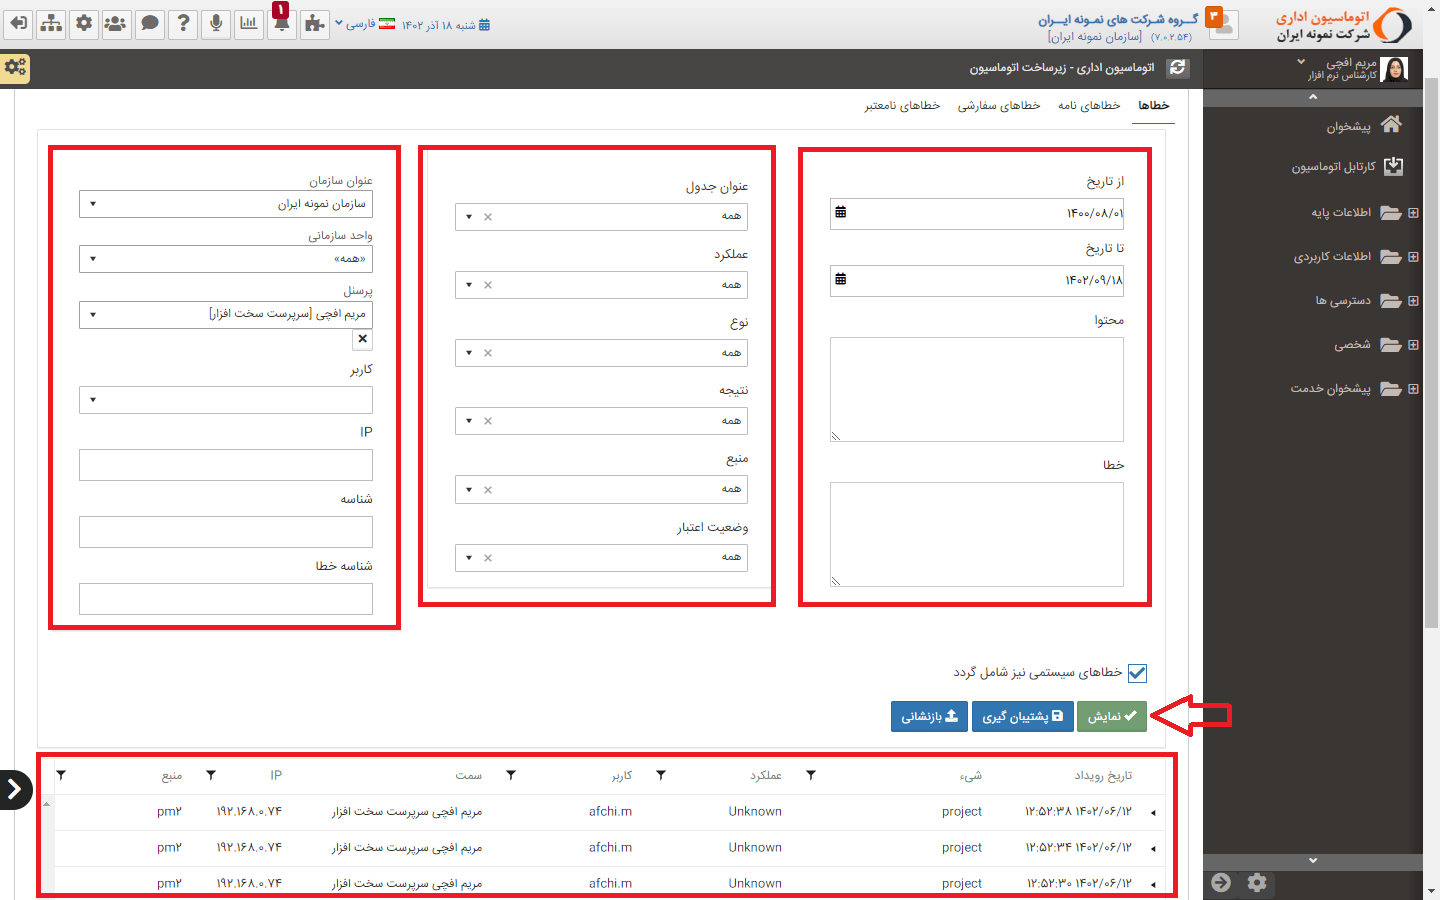
Task: Click the statistics bar chart icon
Action: tap(249, 21)
